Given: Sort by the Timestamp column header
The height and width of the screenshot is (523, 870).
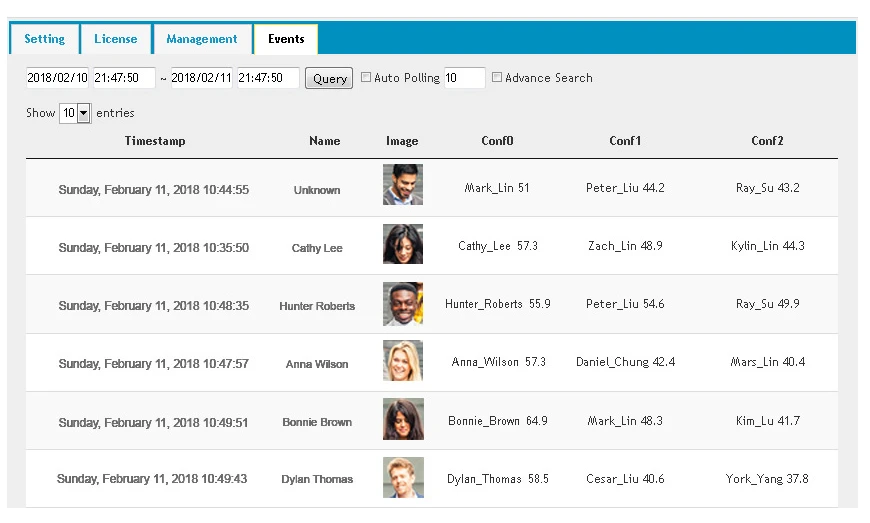Looking at the screenshot, I should pyautogui.click(x=155, y=141).
